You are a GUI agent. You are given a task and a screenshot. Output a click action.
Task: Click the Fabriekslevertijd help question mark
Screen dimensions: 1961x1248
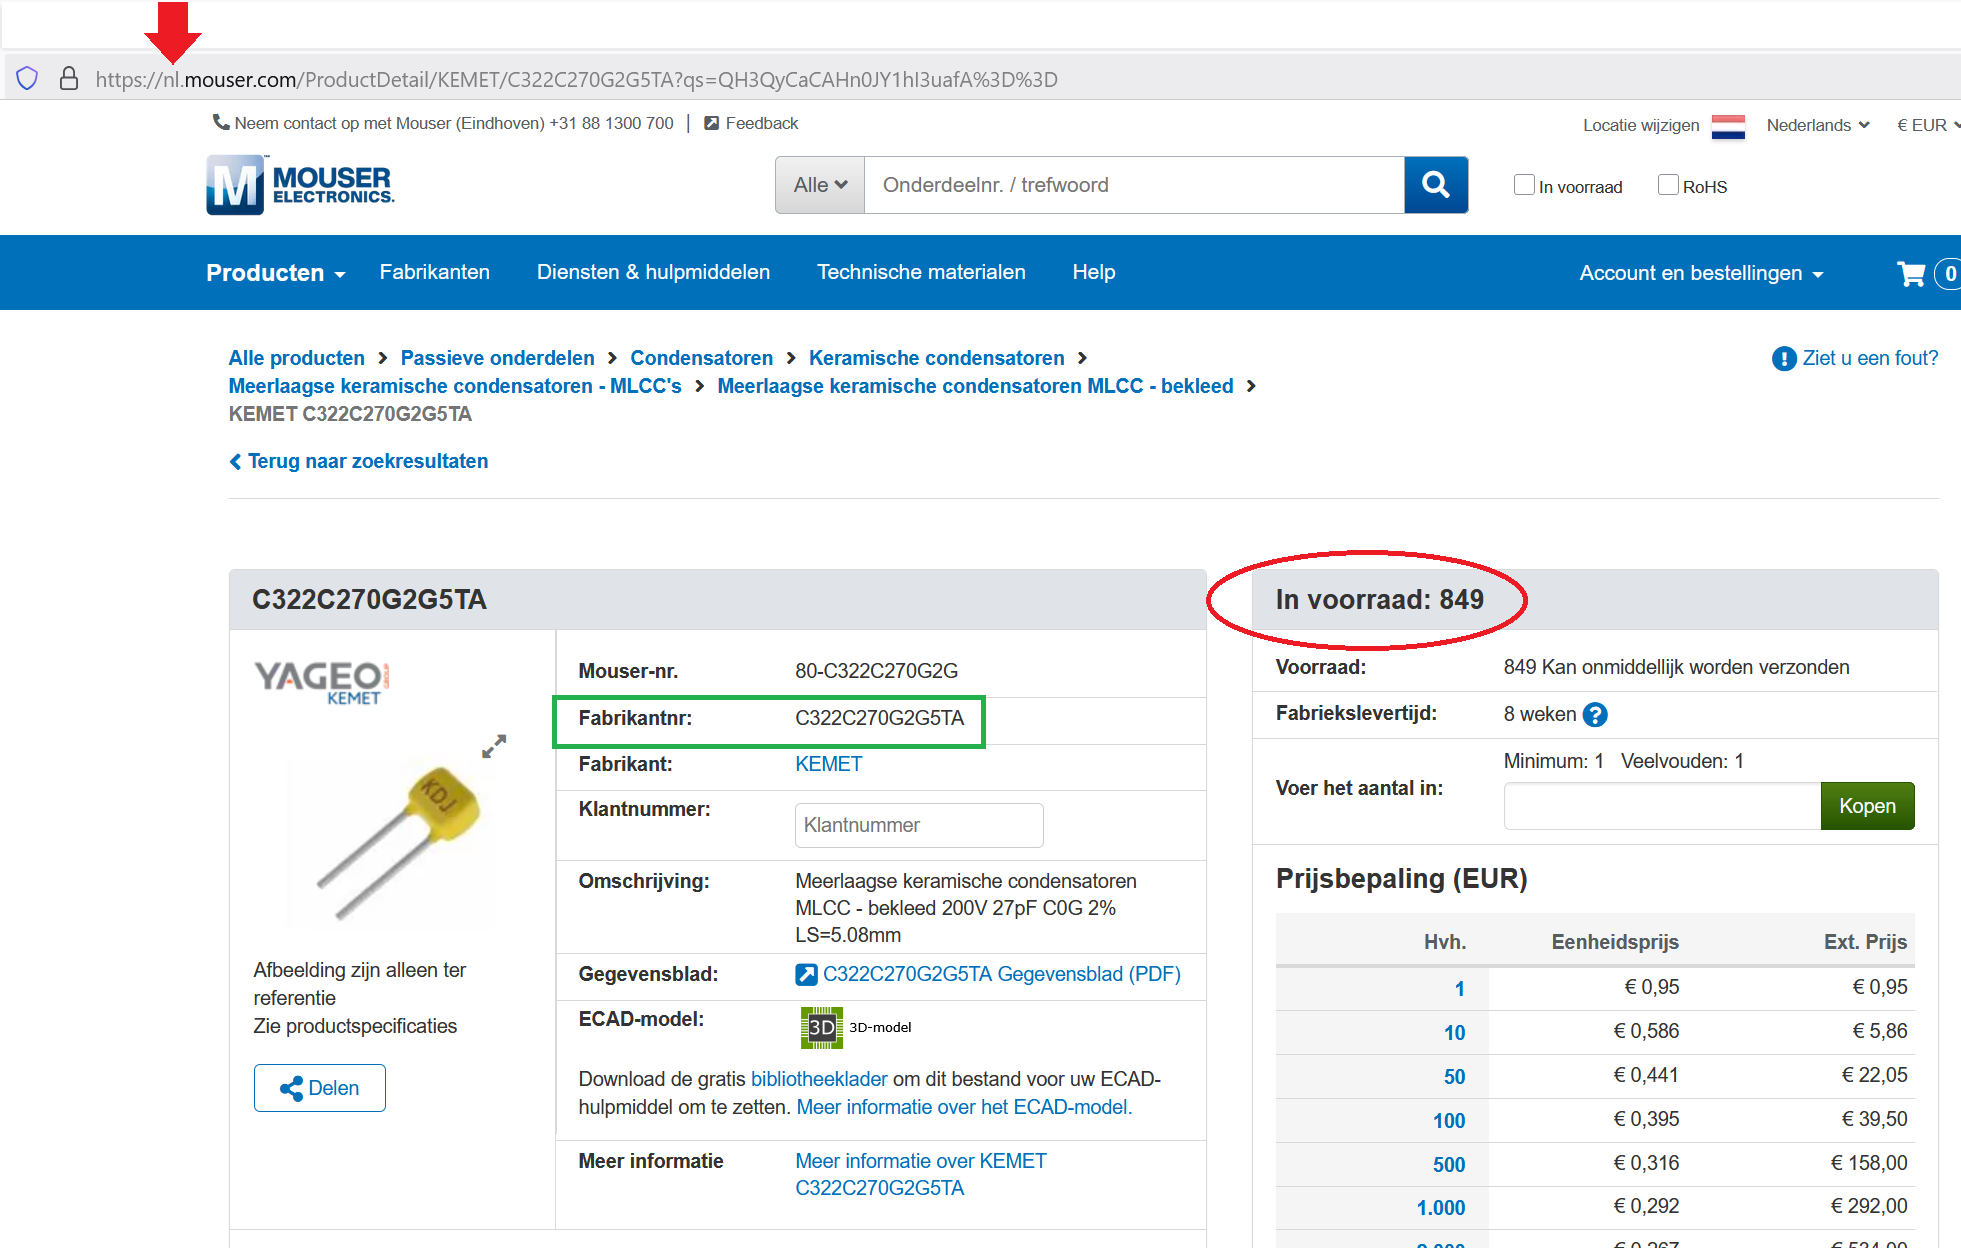pyautogui.click(x=1595, y=715)
